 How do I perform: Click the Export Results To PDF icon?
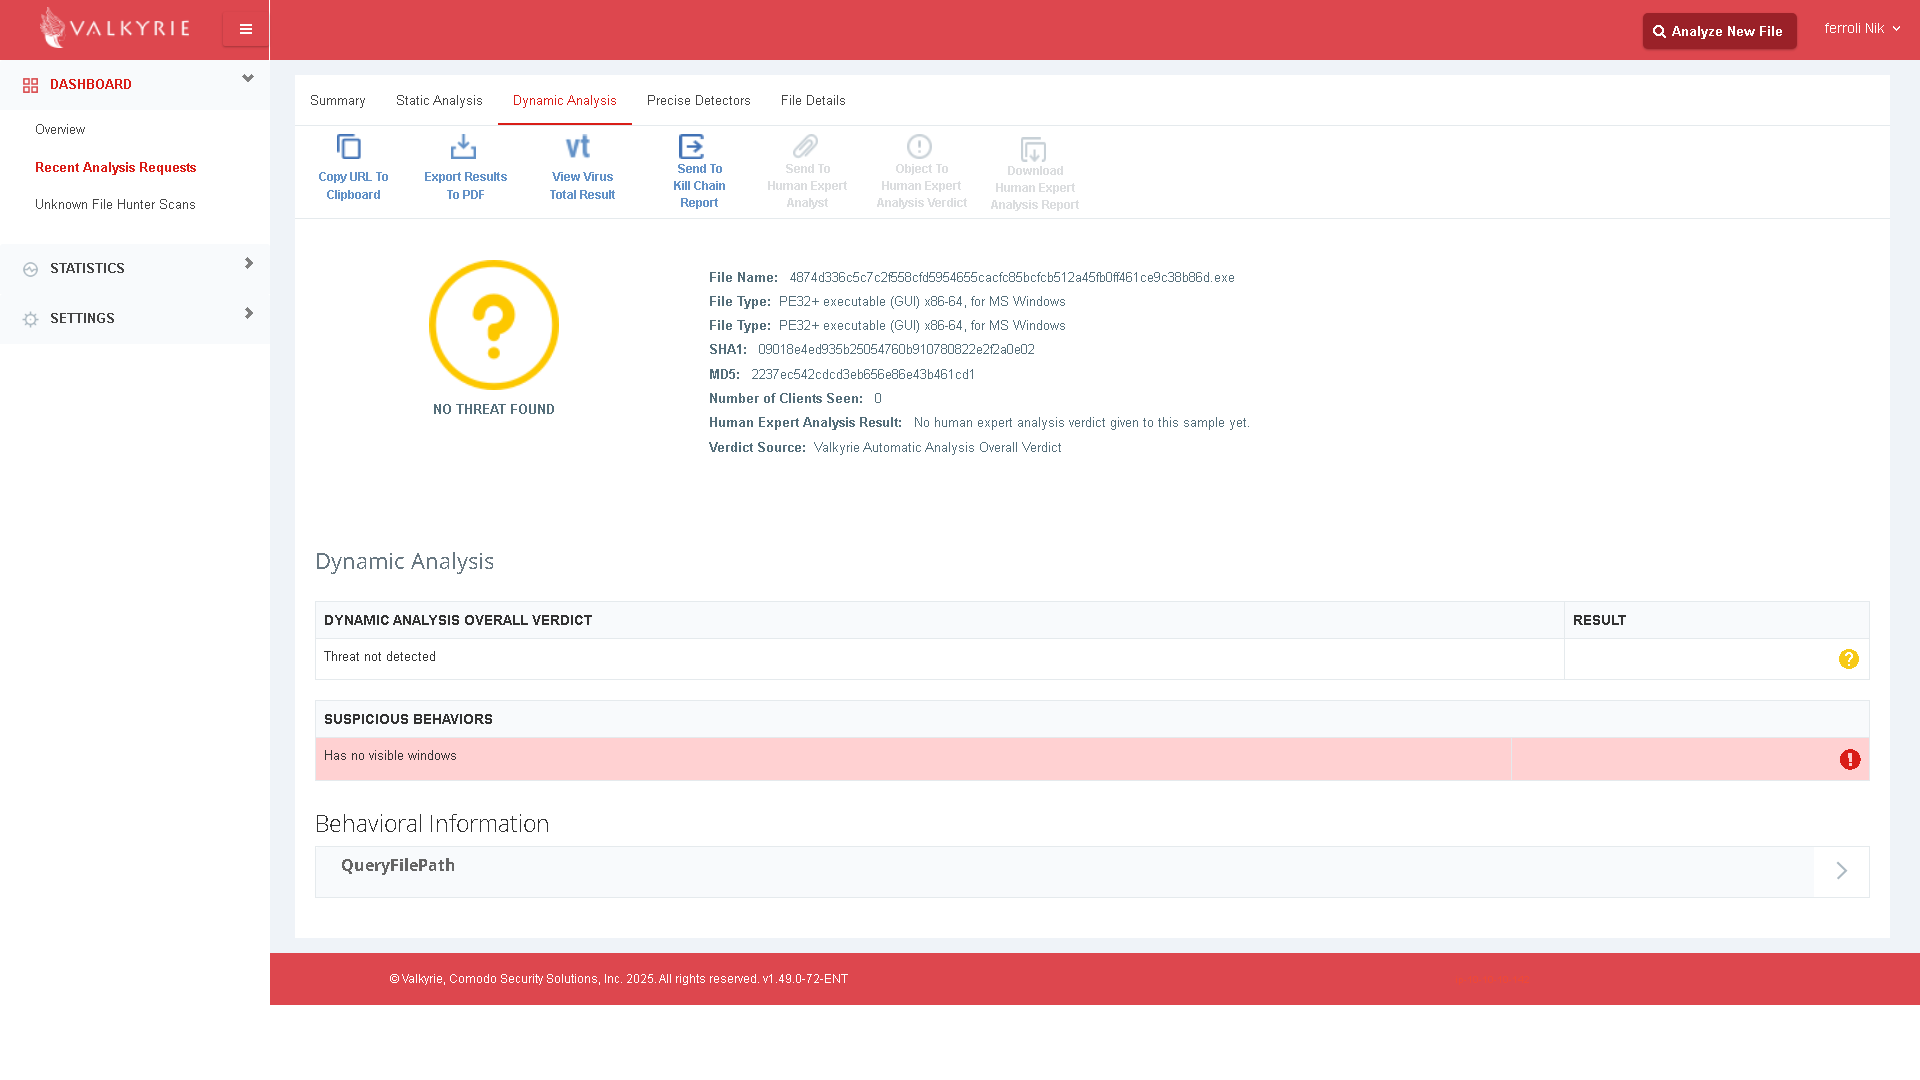[x=463, y=147]
